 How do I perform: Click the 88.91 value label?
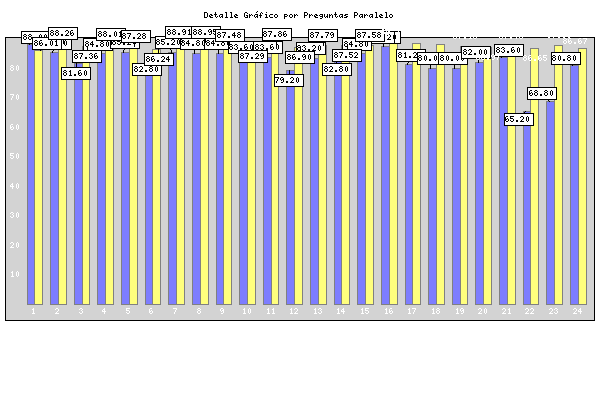pos(180,32)
